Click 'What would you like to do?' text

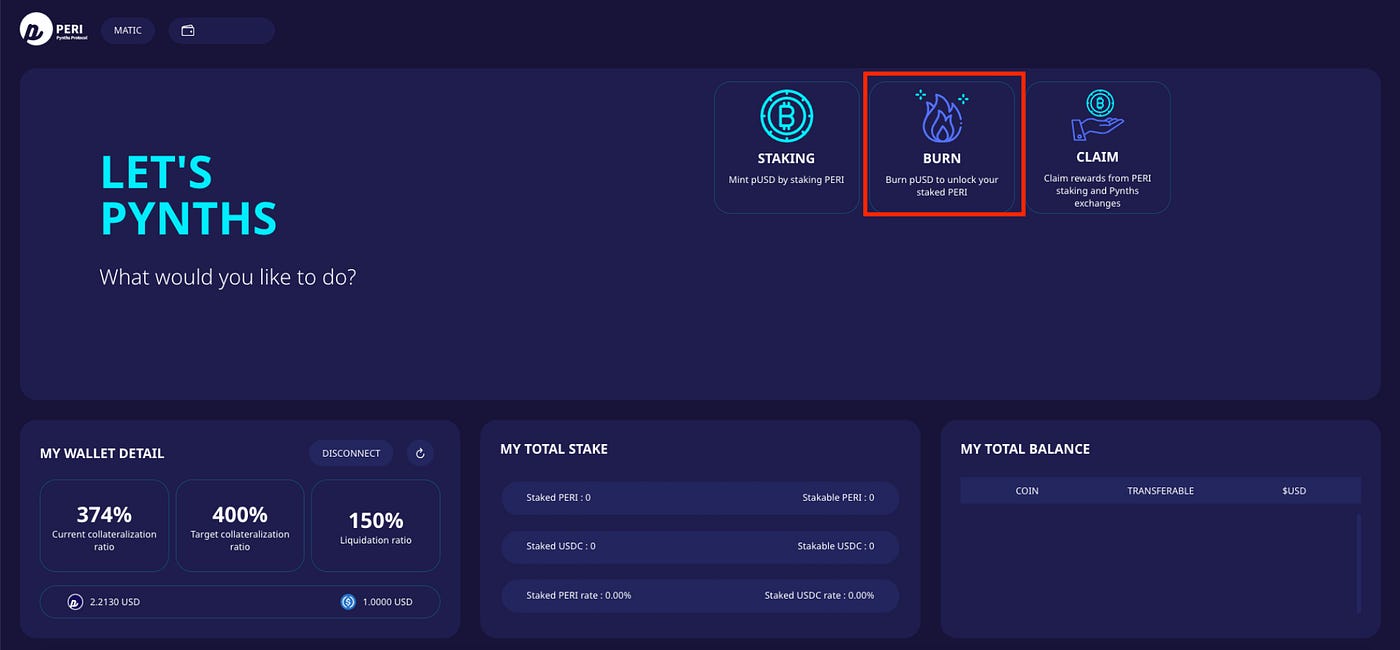pos(228,277)
